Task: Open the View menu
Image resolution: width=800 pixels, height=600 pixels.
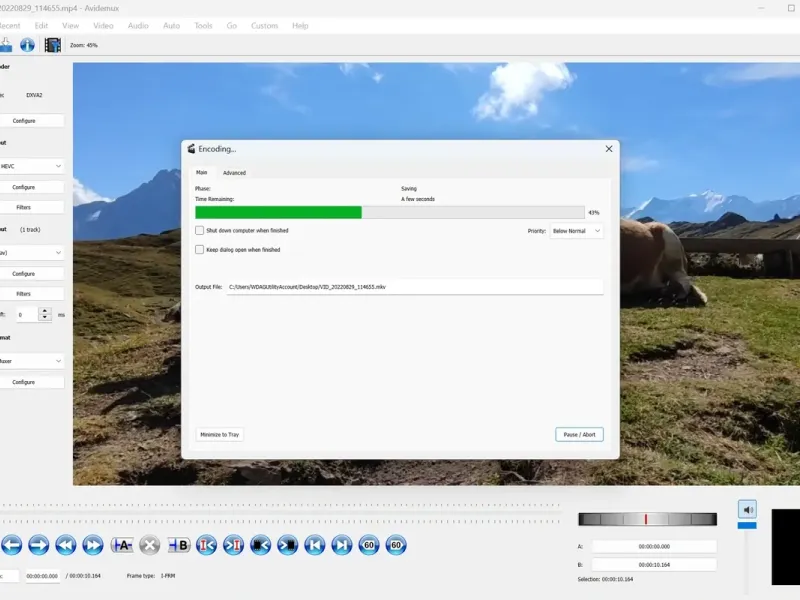Action: pyautogui.click(x=70, y=26)
